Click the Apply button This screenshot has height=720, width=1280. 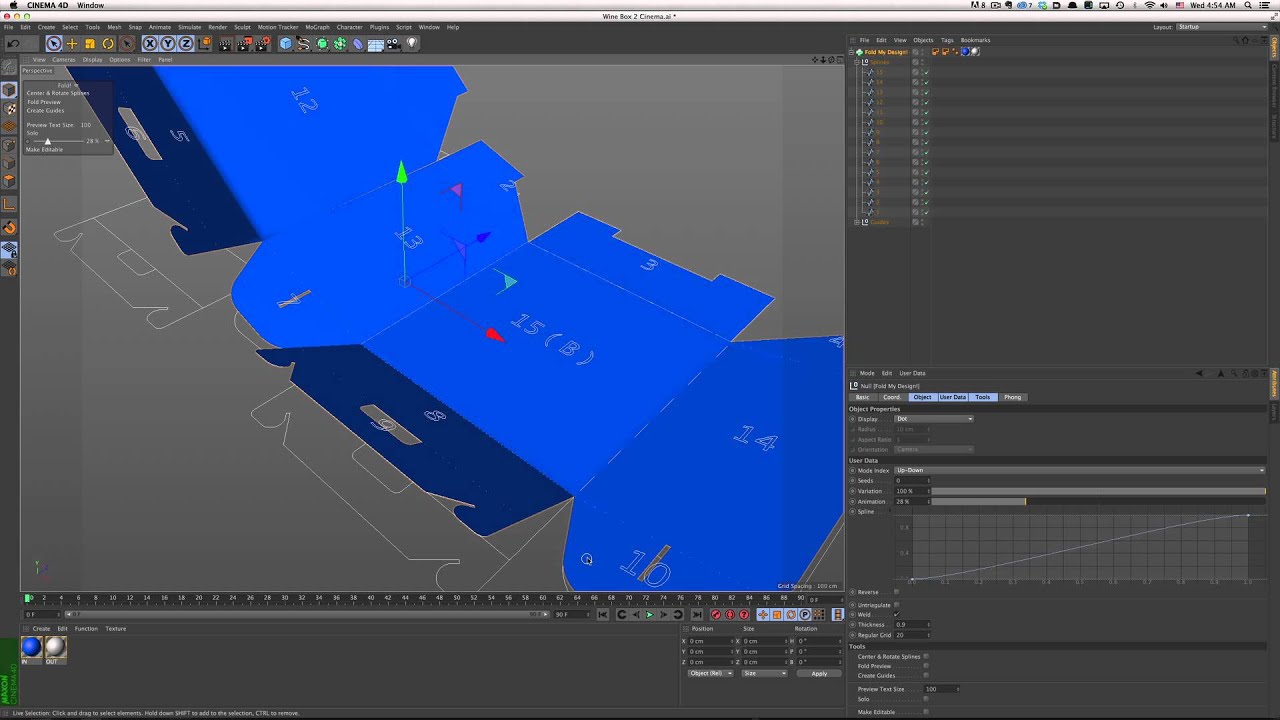pos(819,673)
